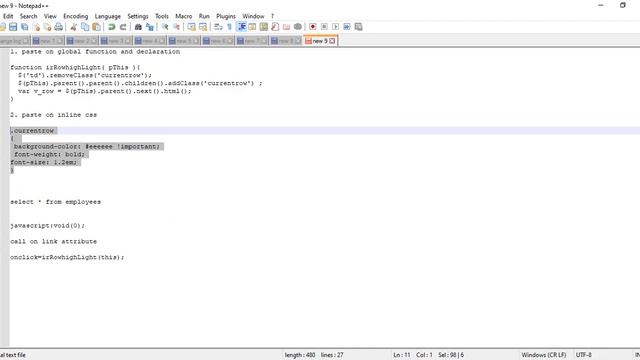This screenshot has height=360, width=640.
Task: Click the UTF-8 encoding status entry
Action: click(584, 355)
